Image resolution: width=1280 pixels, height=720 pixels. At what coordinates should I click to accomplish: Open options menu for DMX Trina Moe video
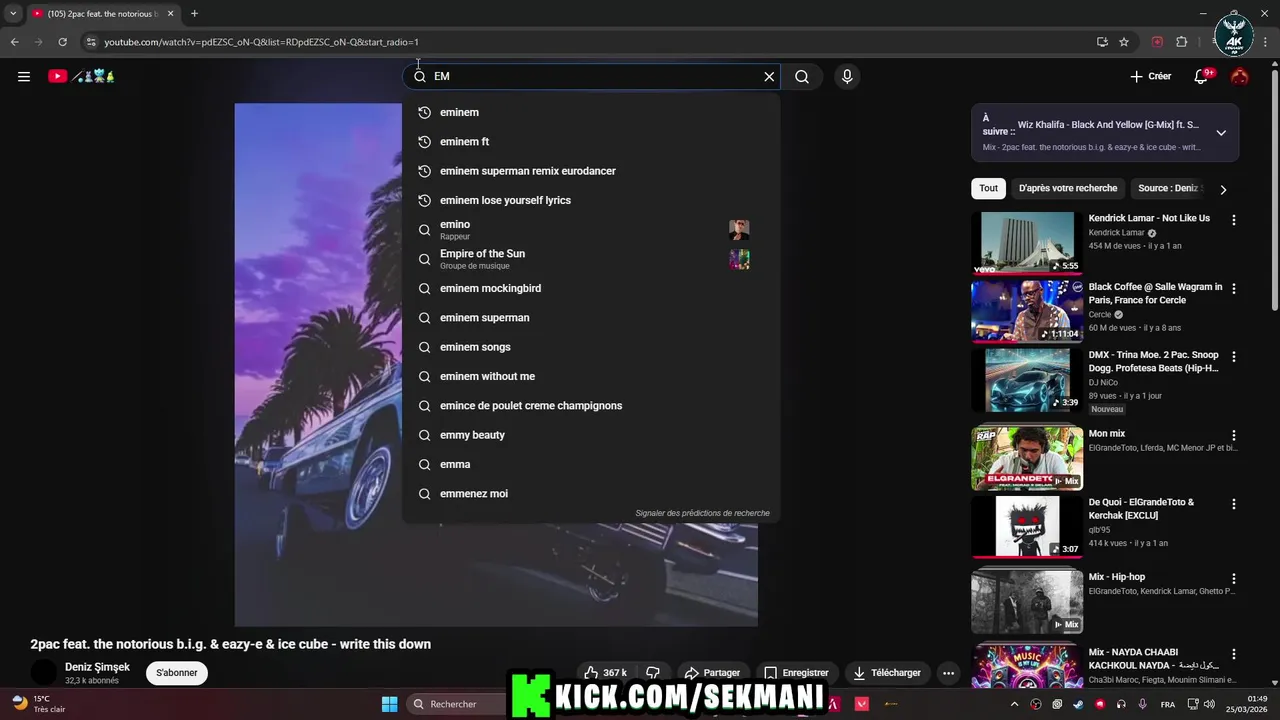1234,357
